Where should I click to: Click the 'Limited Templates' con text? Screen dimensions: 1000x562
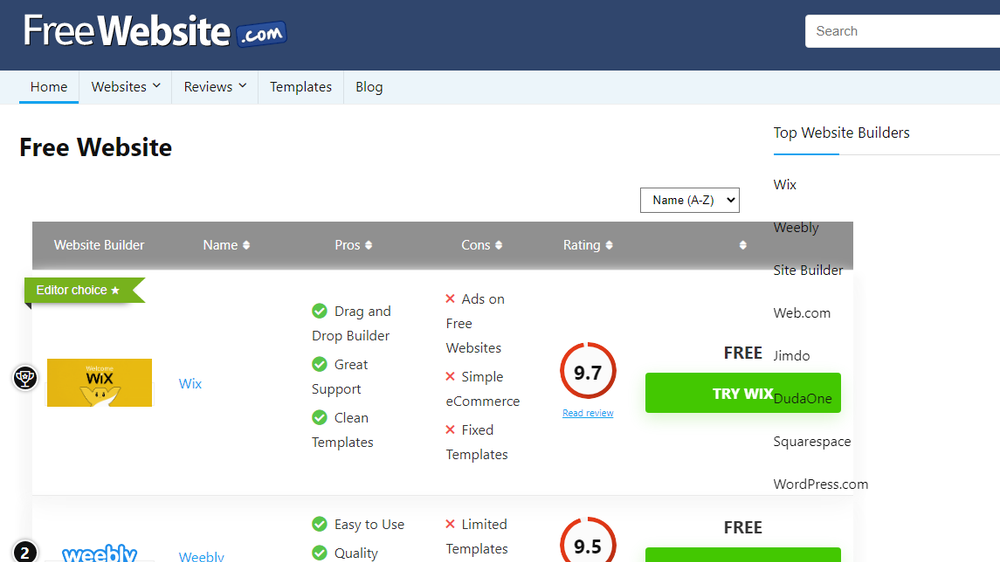coord(477,536)
